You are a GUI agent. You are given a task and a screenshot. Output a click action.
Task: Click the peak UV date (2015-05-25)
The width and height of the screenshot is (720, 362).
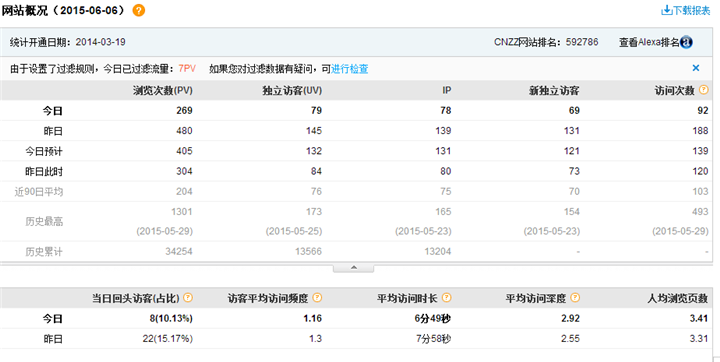294,231
